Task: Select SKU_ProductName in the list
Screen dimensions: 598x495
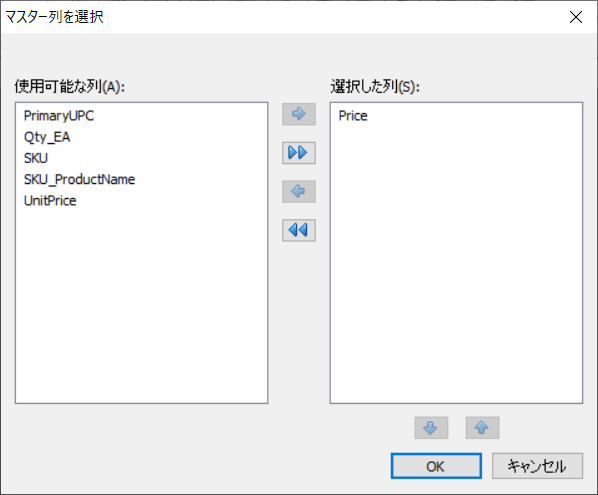Action: [x=79, y=180]
